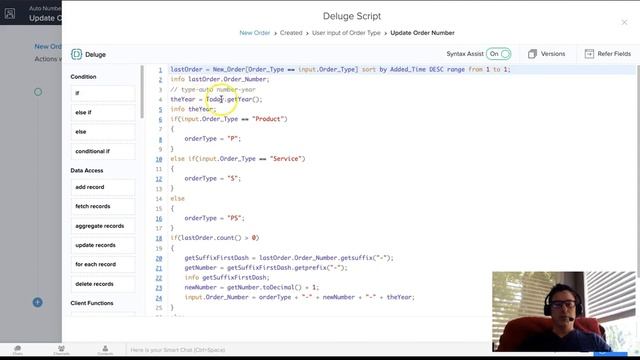Click Update Order Number breadcrumb

[422, 33]
